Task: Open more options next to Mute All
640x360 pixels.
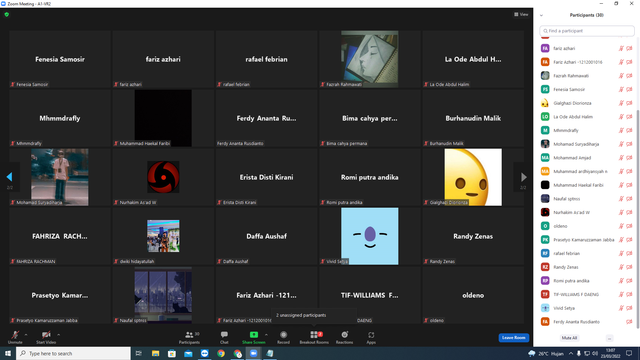Action: coord(609,338)
